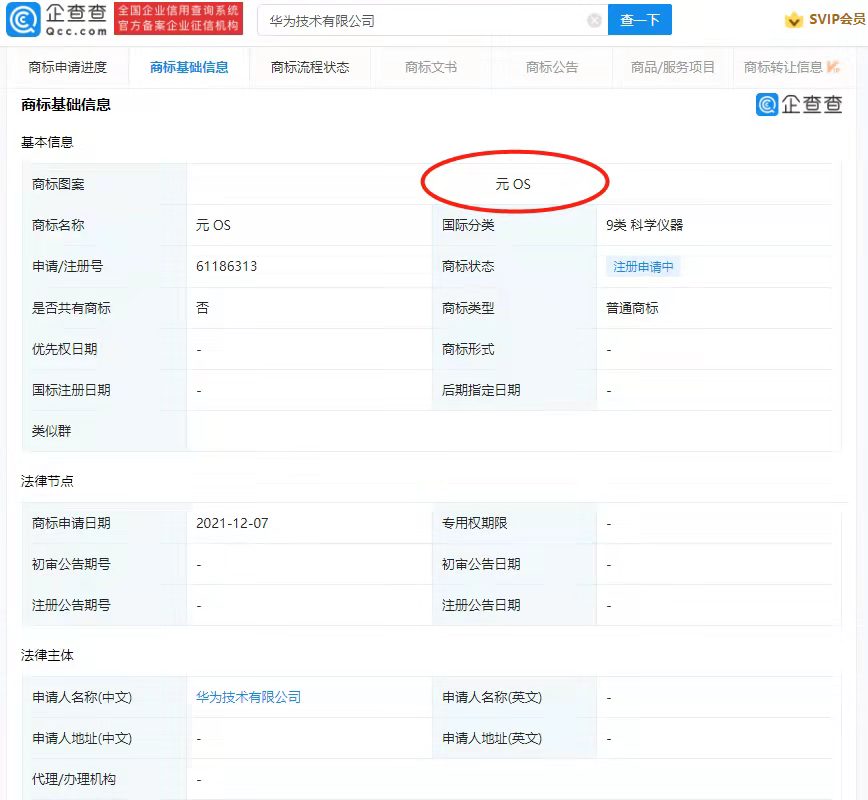Clear the search box with the X icon
This screenshot has width=868, height=800.
coord(594,21)
